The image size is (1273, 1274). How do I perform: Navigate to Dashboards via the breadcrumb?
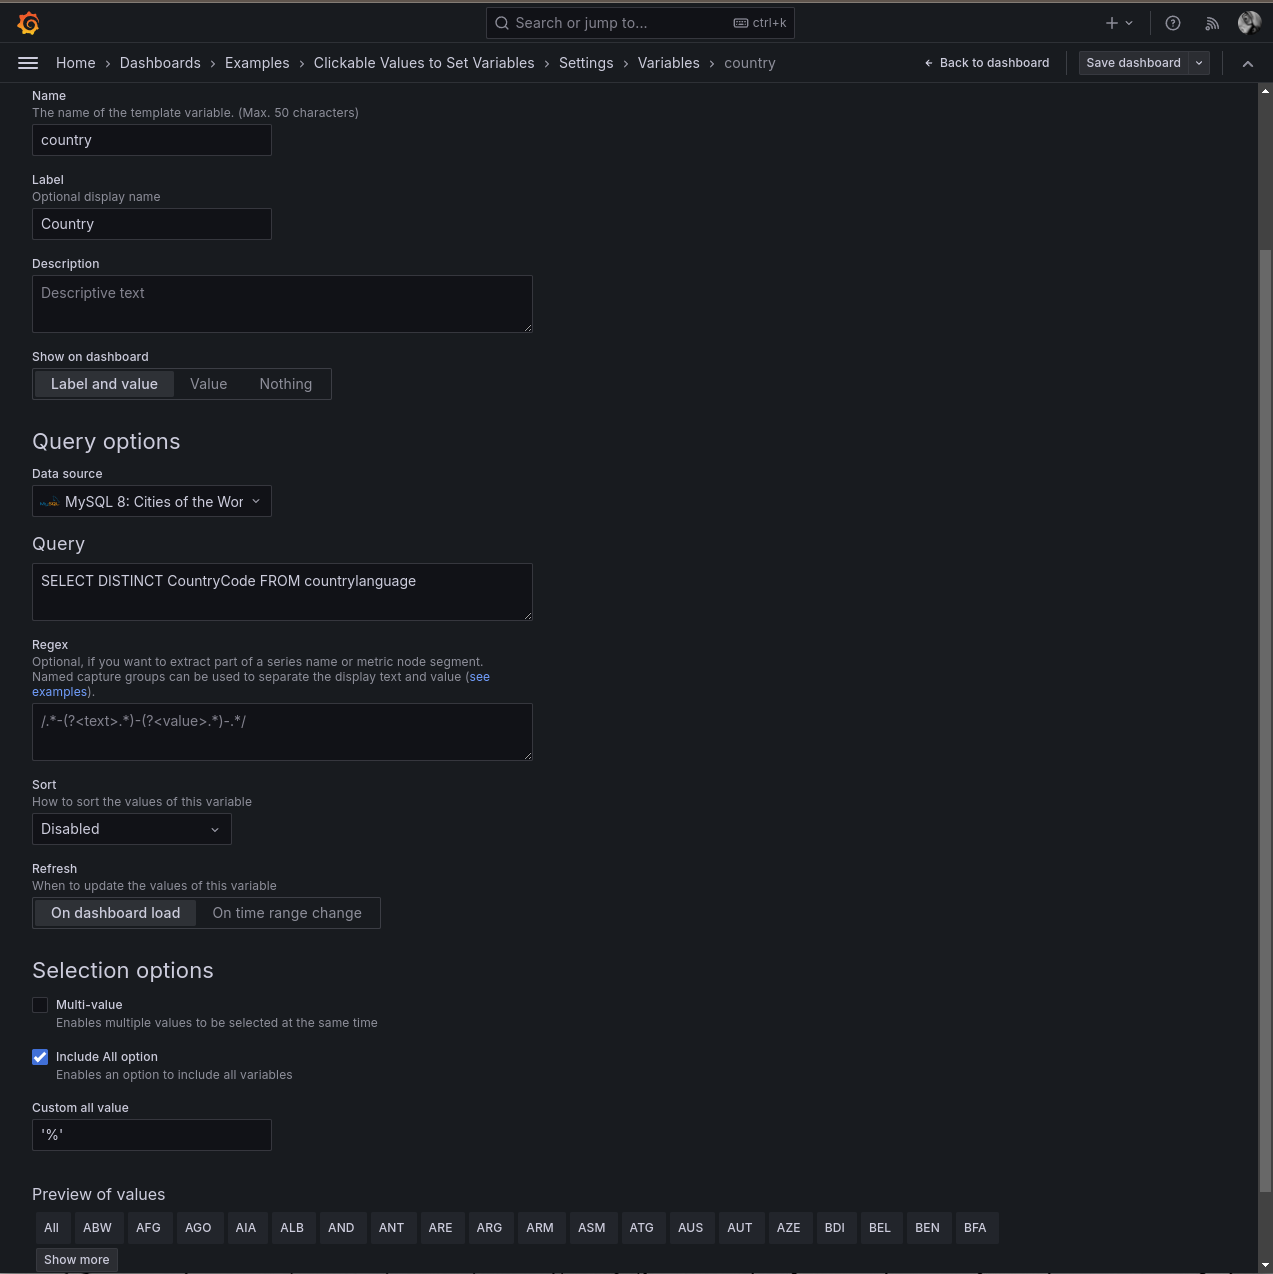tap(160, 62)
